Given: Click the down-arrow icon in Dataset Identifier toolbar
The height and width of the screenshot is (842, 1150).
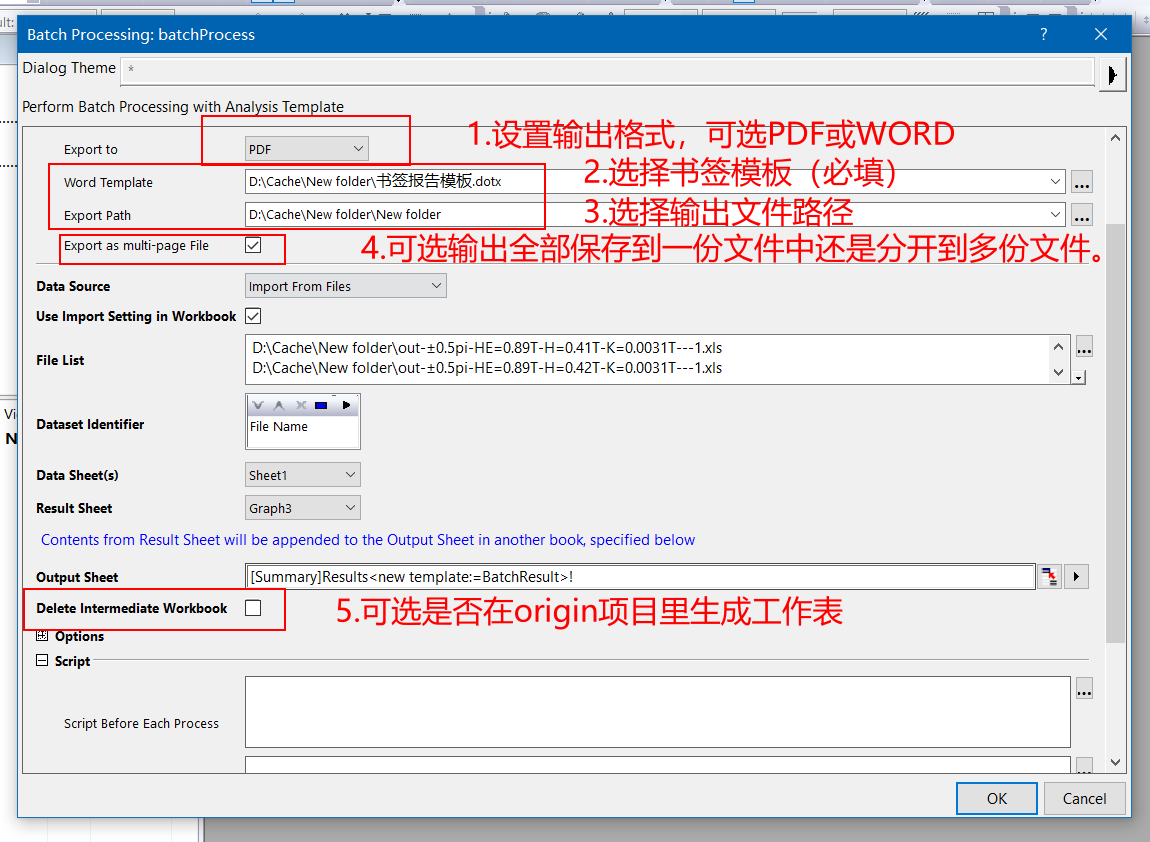Looking at the screenshot, I should click(x=258, y=405).
